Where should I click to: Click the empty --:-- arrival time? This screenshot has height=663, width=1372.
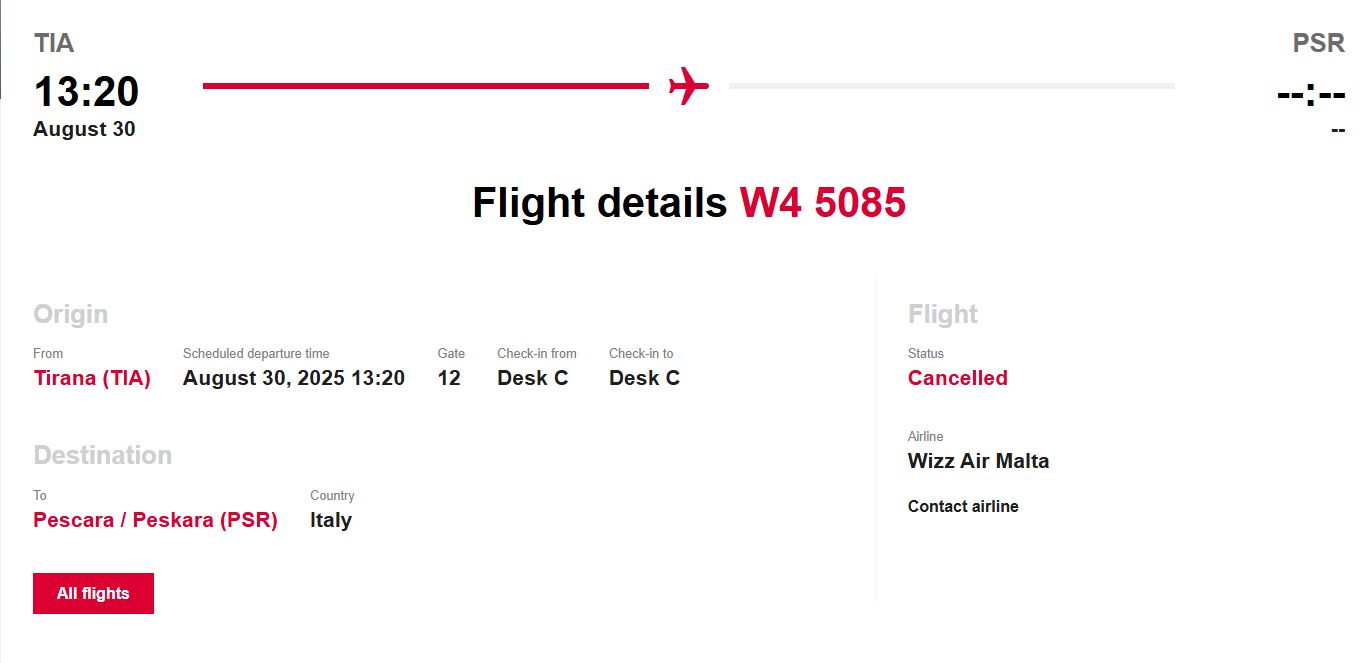point(1311,95)
